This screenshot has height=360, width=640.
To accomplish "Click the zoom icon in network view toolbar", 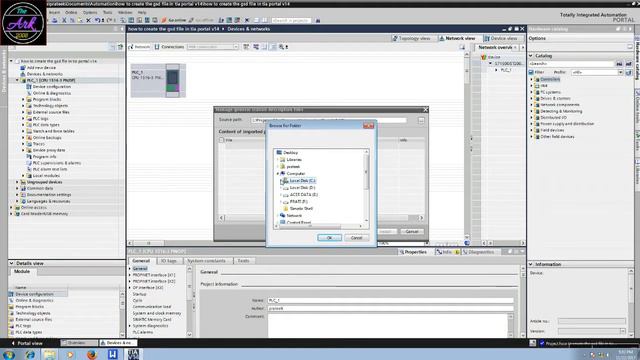I will pyautogui.click(x=282, y=47).
